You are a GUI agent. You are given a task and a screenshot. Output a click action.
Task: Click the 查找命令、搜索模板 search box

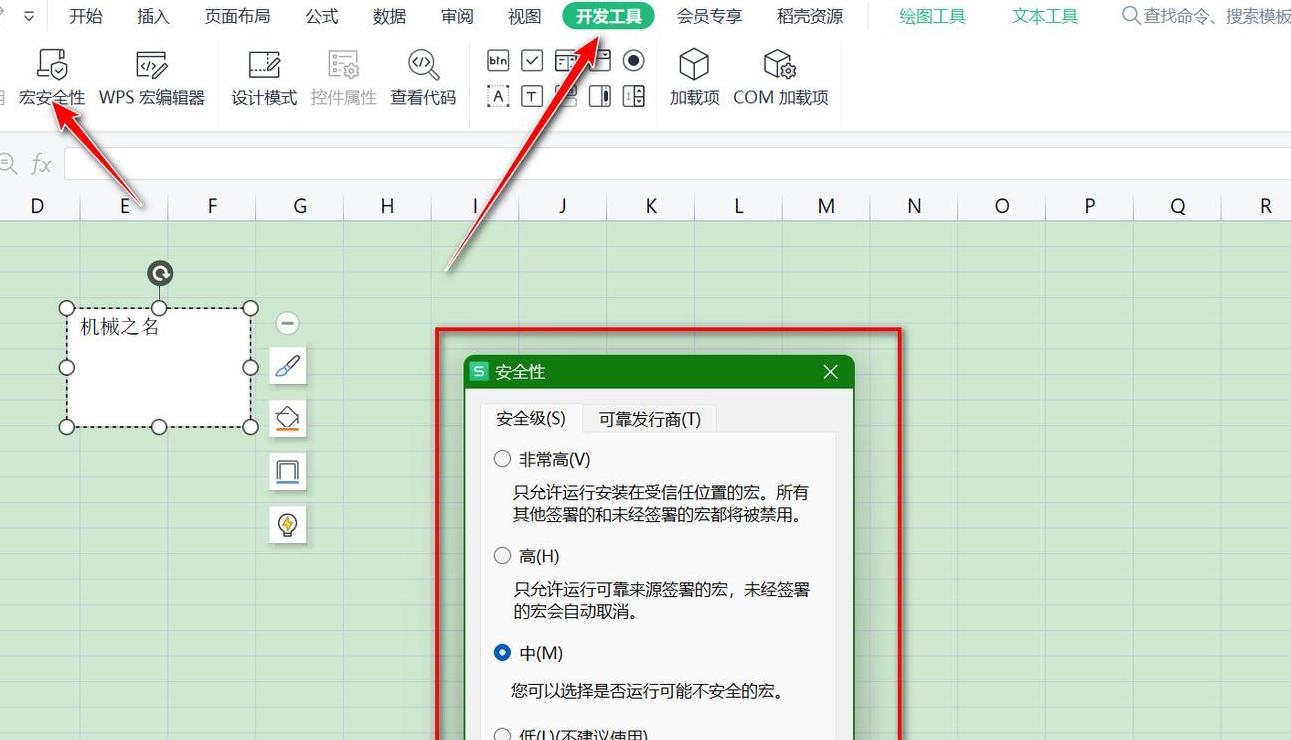point(1205,16)
